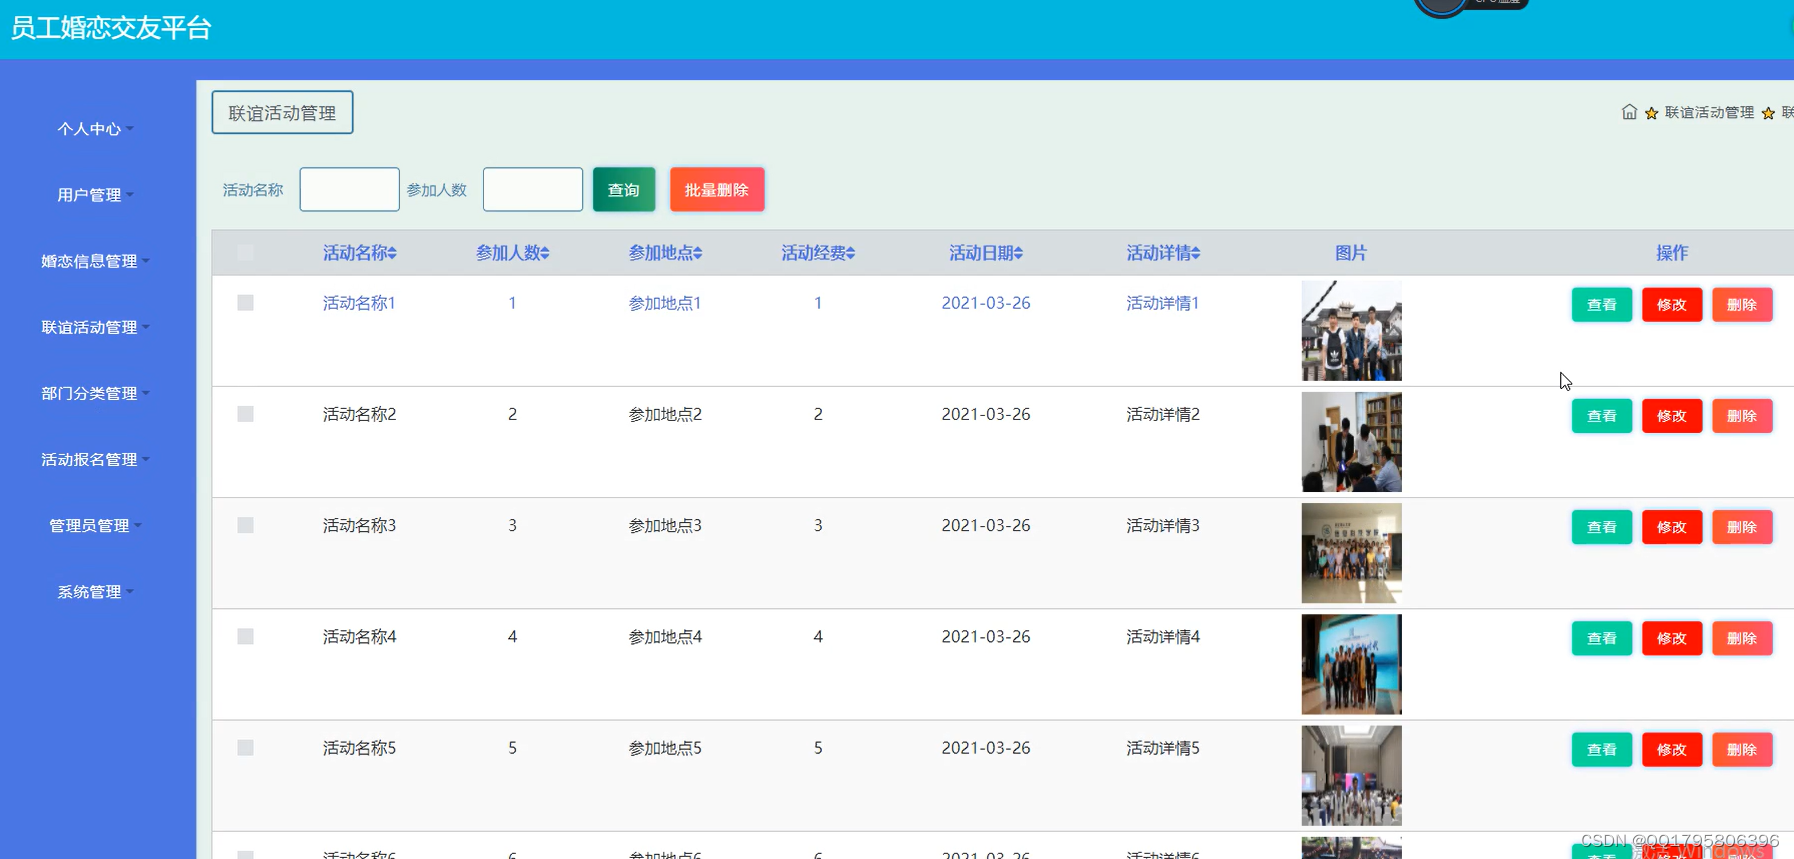Sort by 参加人数 column arrow
1794x859 pixels.
point(545,254)
